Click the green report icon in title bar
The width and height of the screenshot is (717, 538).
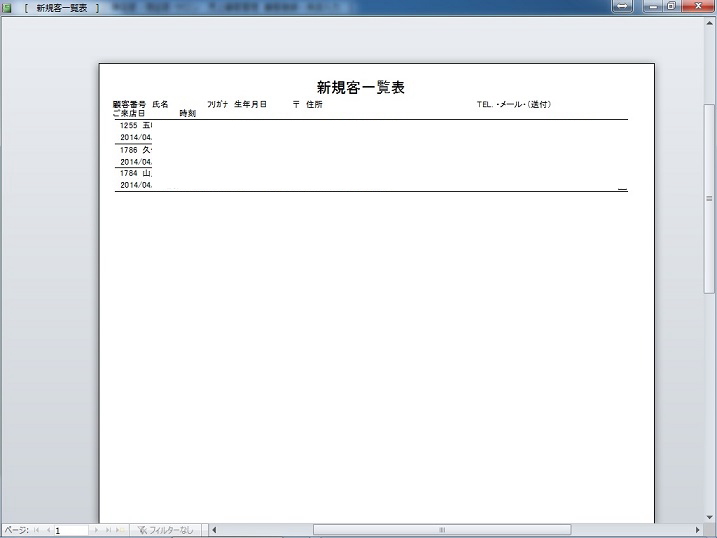pos(7,8)
